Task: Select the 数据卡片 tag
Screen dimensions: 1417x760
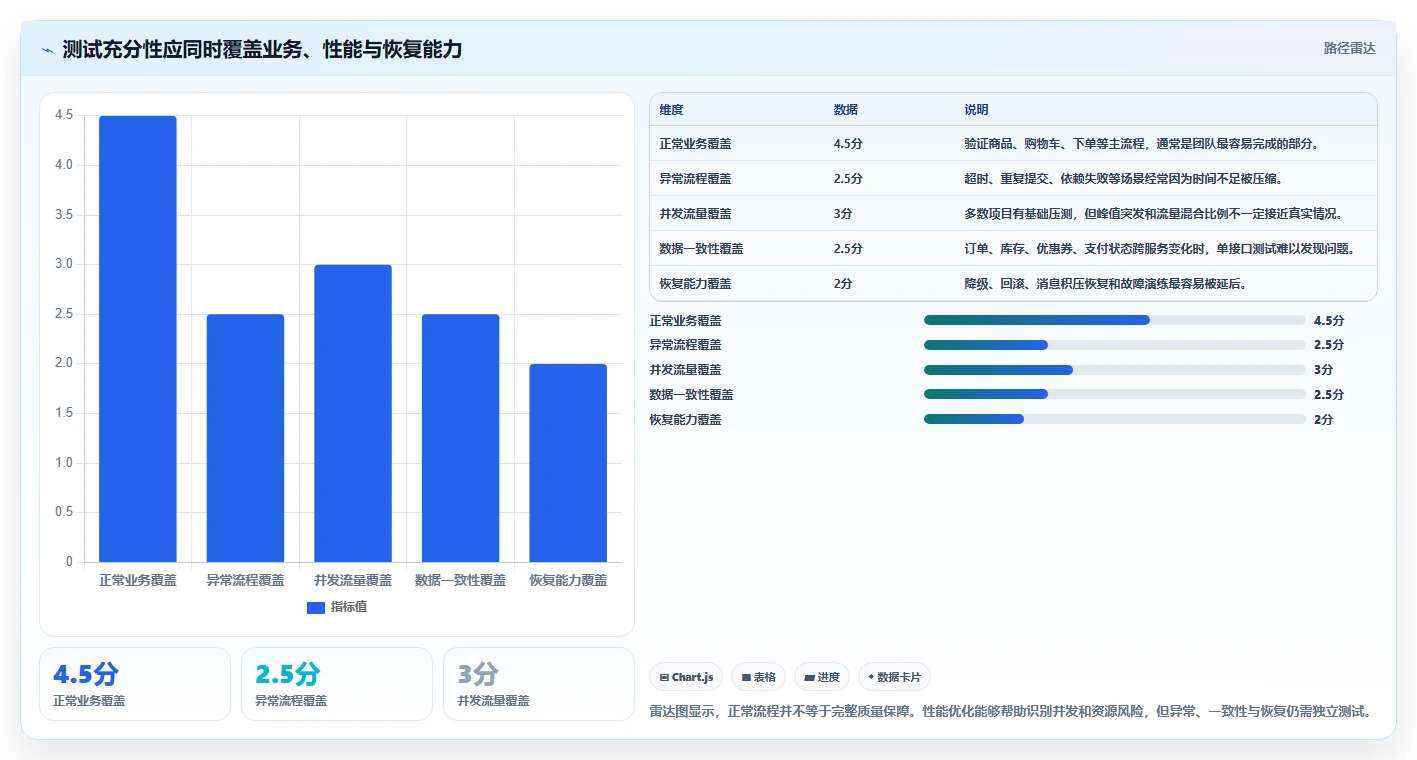Action: [x=894, y=677]
